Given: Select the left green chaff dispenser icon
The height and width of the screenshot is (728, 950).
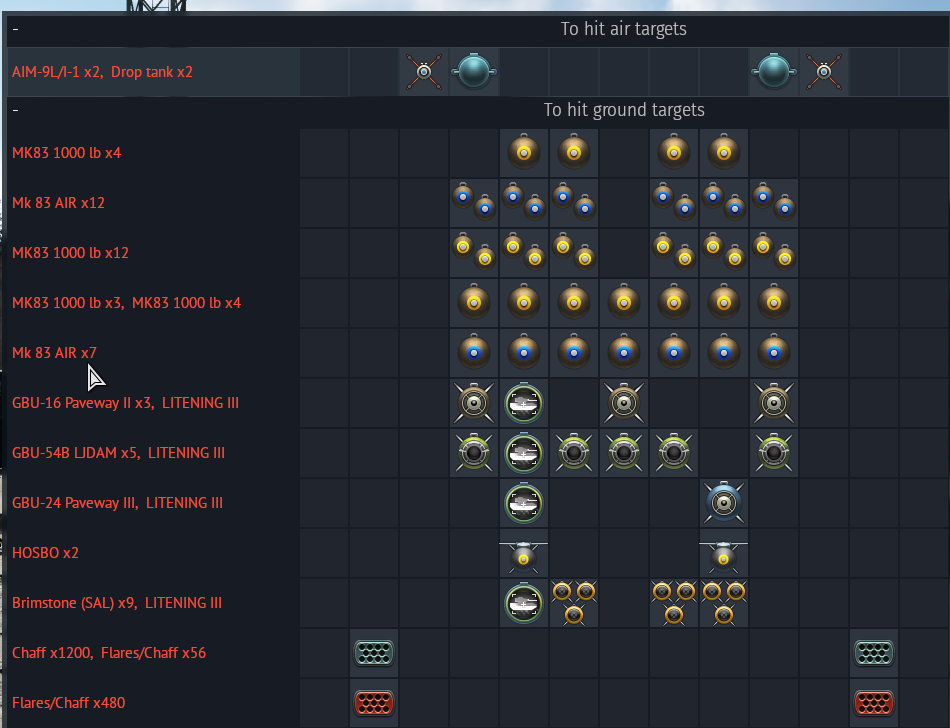Looking at the screenshot, I should [374, 653].
